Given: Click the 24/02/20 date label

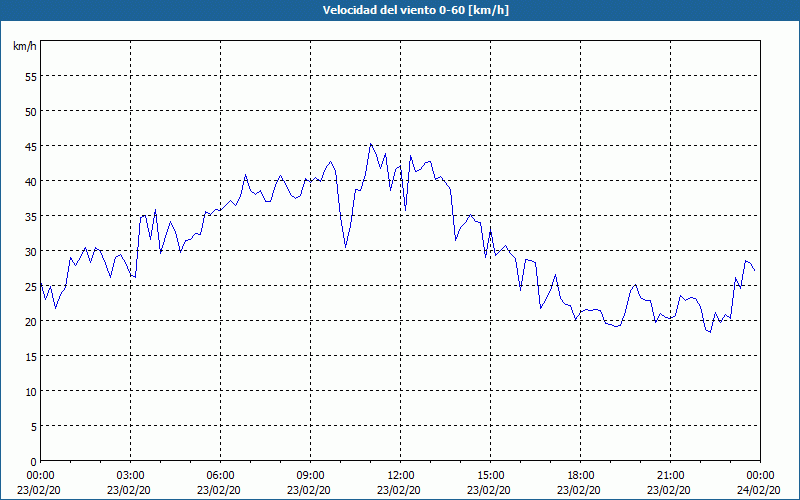Looking at the screenshot, I should click(759, 490).
